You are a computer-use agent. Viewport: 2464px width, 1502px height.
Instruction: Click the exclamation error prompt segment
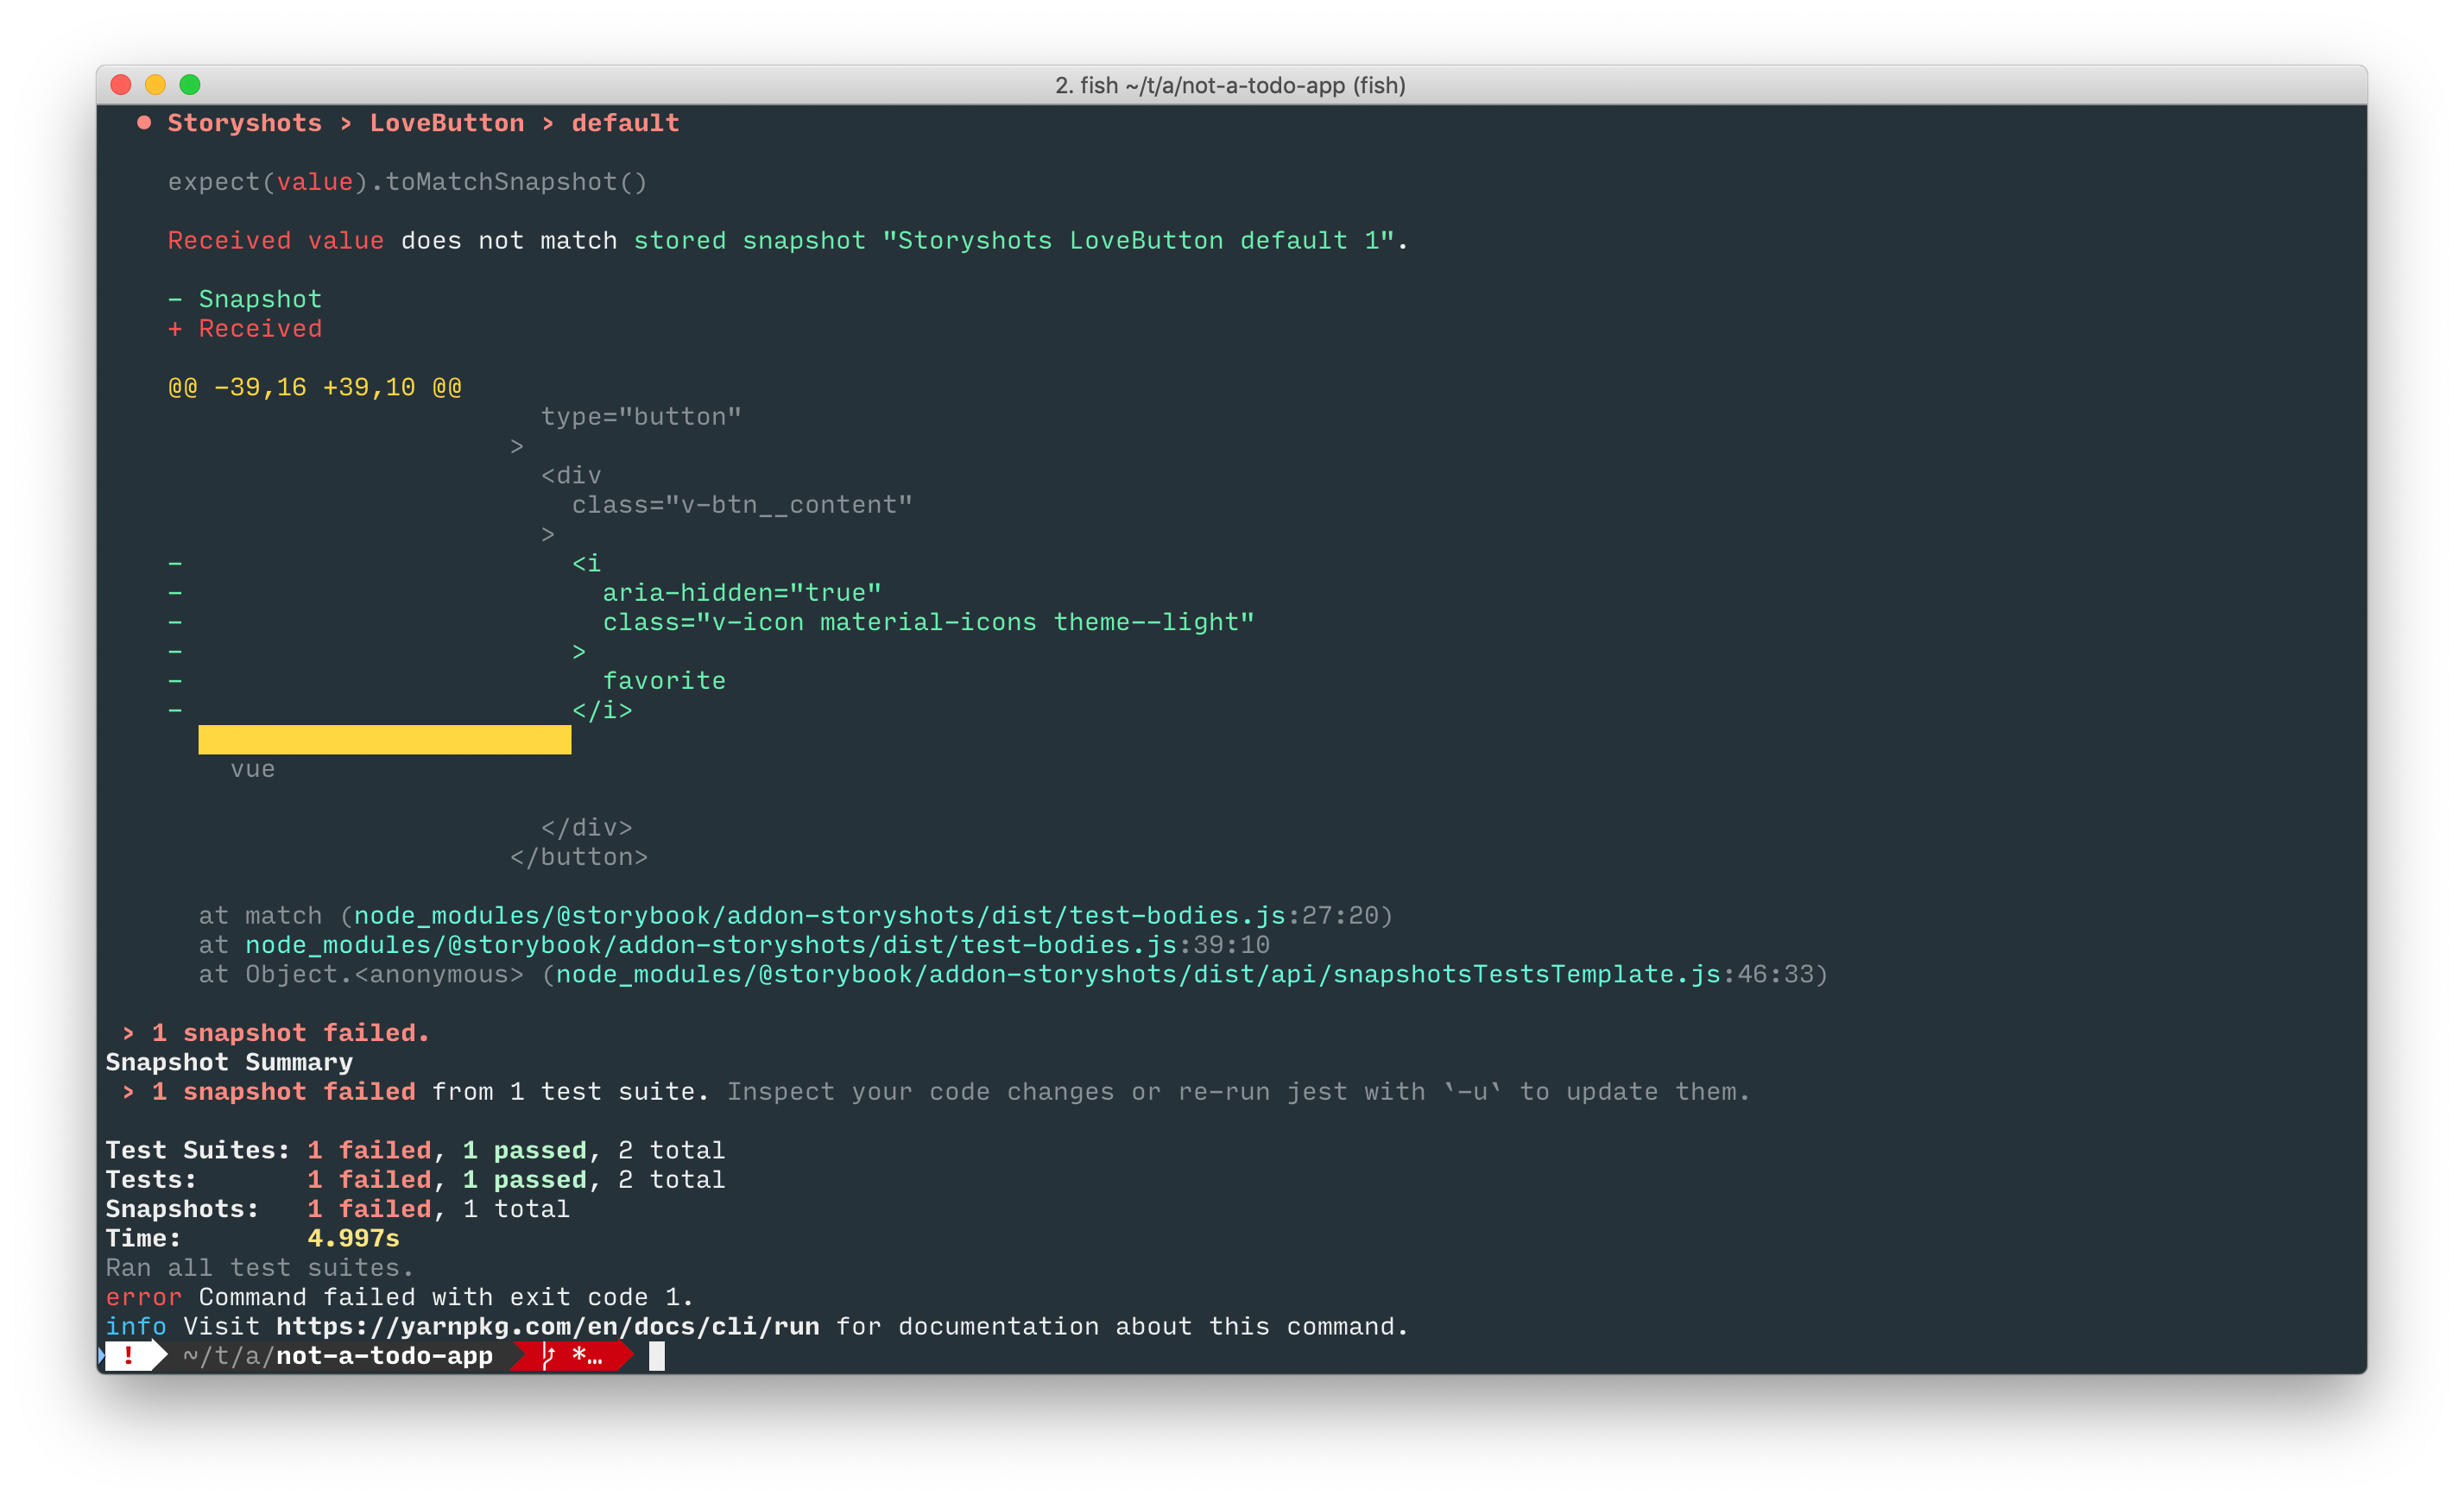(x=129, y=1356)
